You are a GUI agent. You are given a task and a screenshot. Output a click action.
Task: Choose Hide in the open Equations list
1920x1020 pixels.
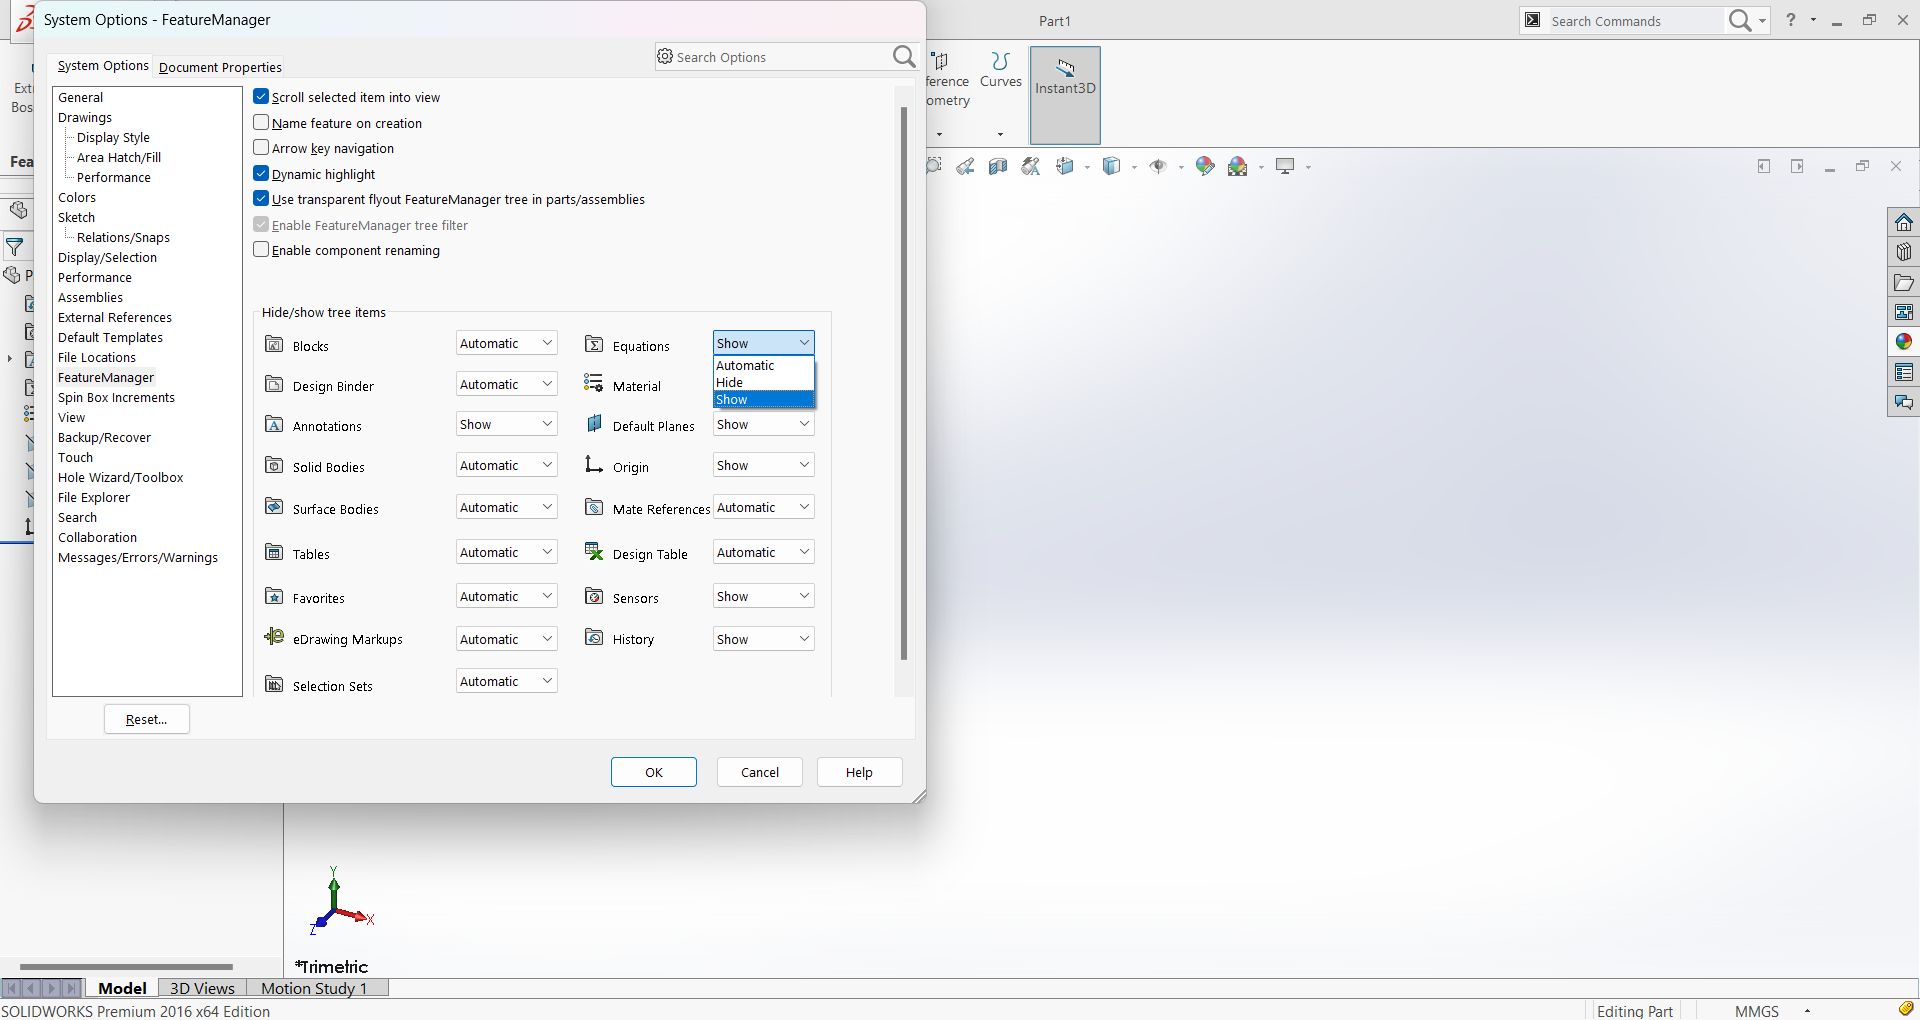tap(764, 383)
